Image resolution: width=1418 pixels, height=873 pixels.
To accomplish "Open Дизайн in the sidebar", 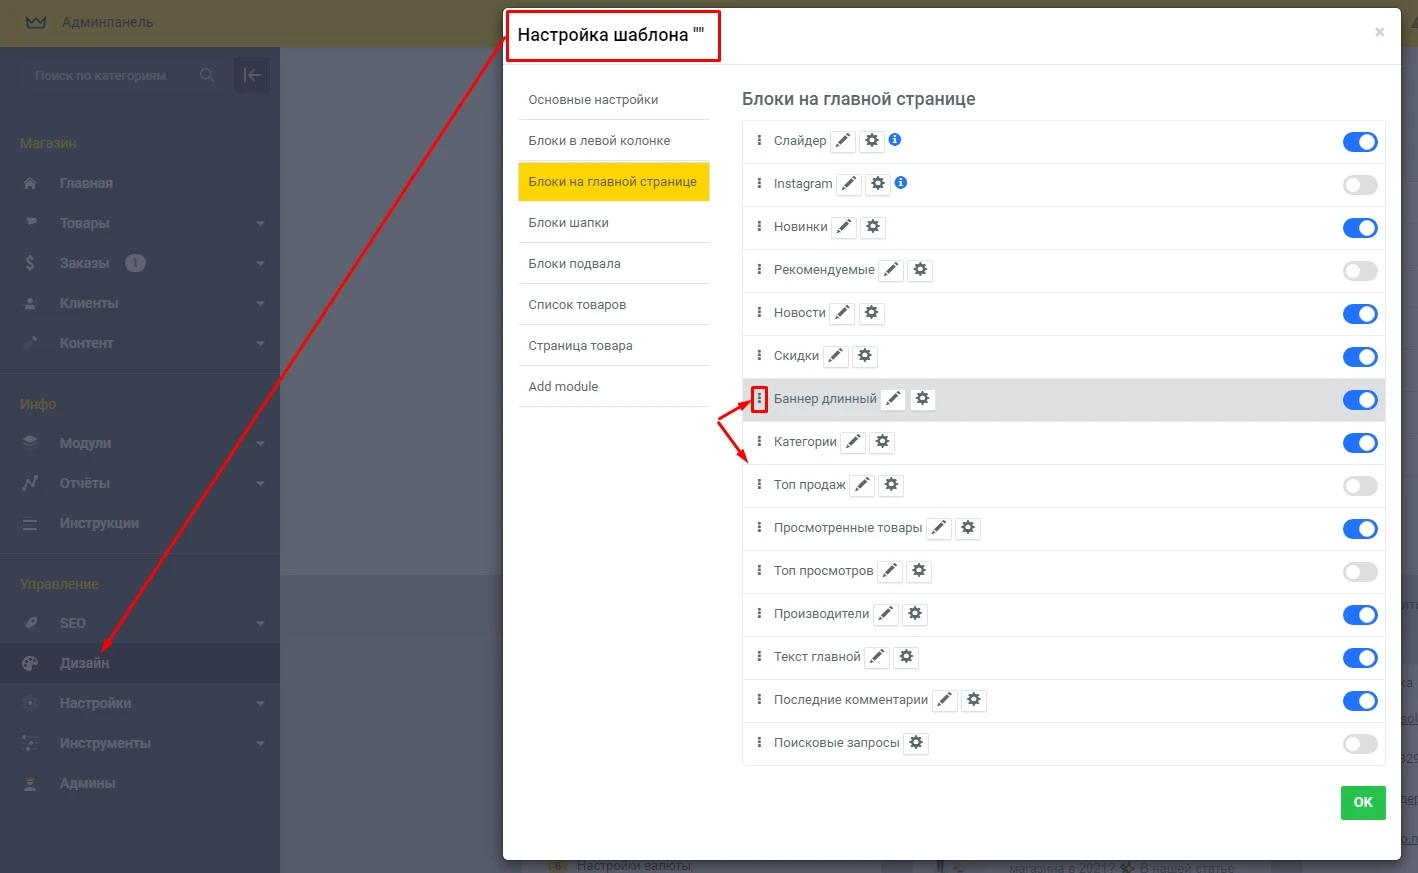I will (x=85, y=663).
